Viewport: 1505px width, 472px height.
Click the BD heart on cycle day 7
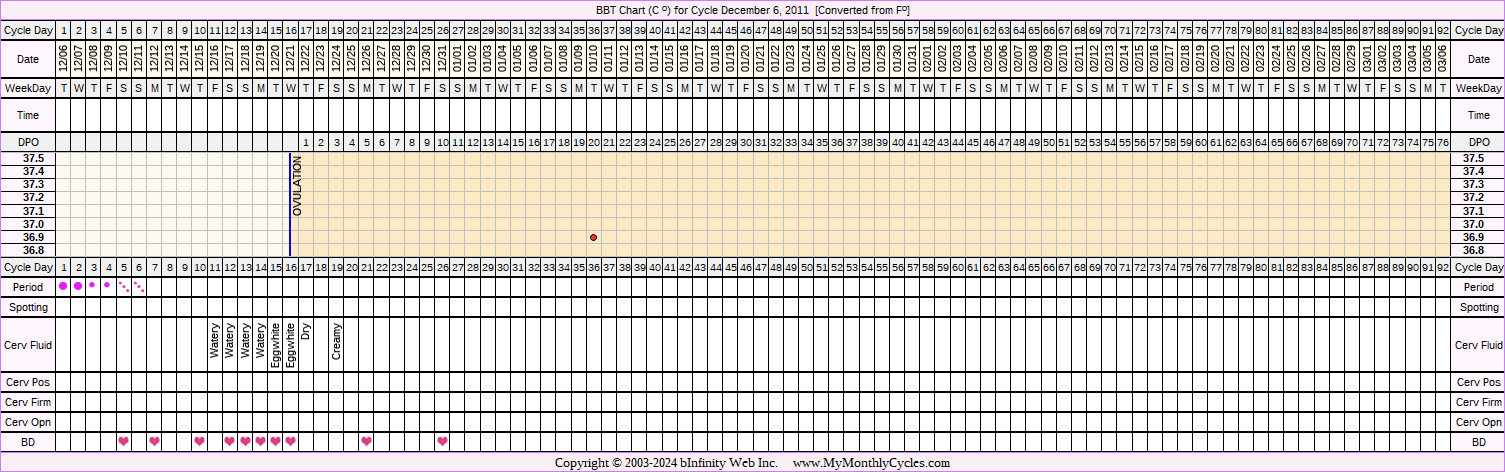click(154, 441)
